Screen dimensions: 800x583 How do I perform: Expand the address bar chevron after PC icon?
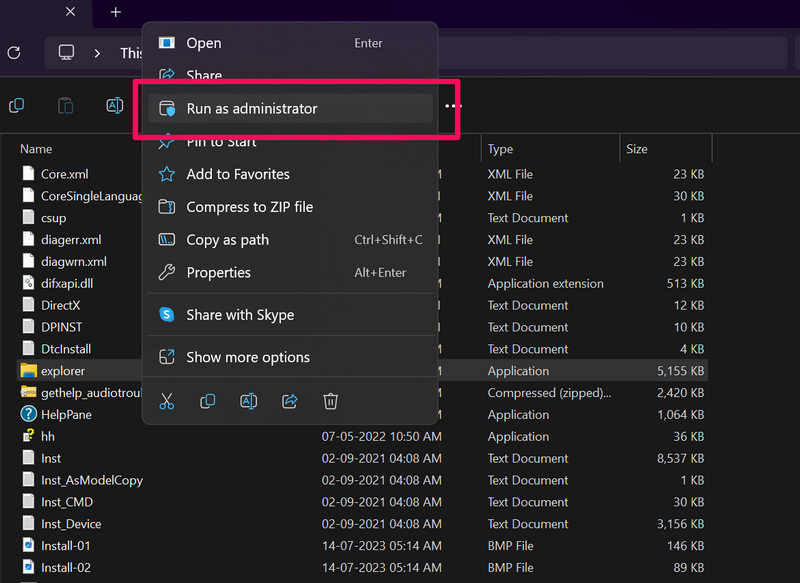(x=97, y=53)
